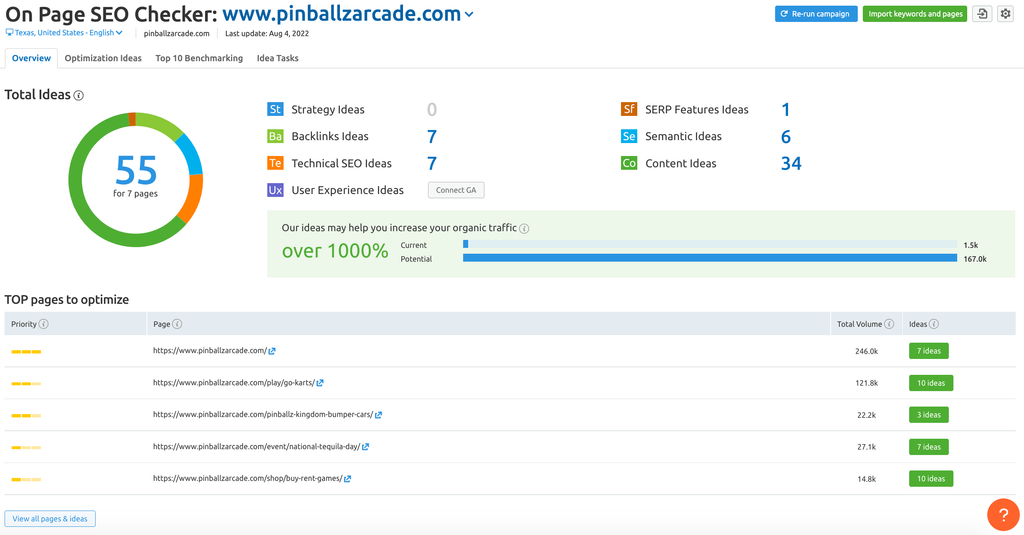Click the SERP Features Ideas count 1
Image resolution: width=1024 pixels, height=535 pixels.
coord(786,110)
